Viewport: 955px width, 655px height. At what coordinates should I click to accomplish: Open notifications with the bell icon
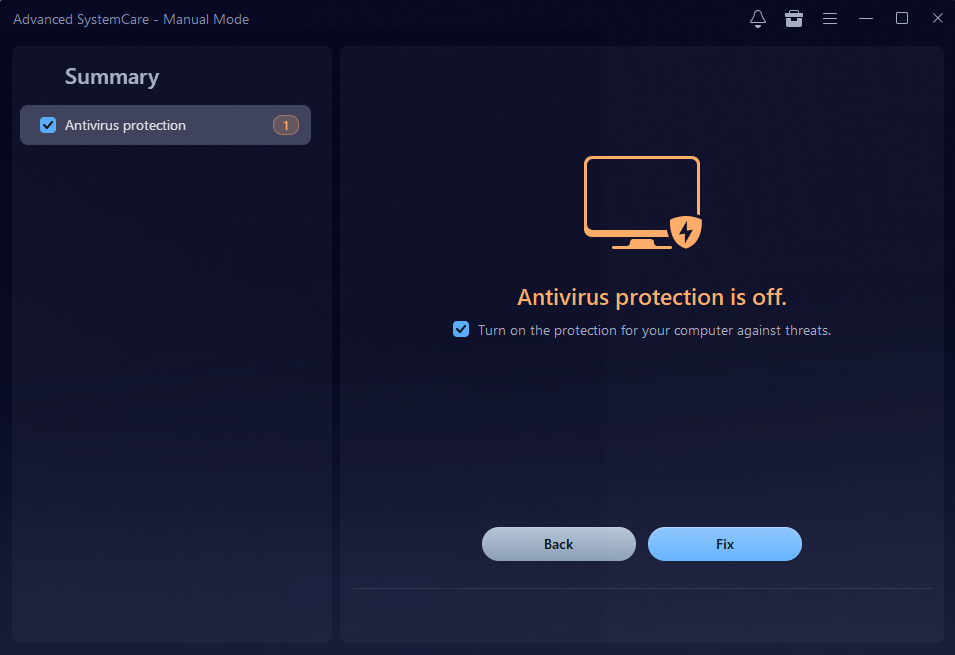point(758,18)
